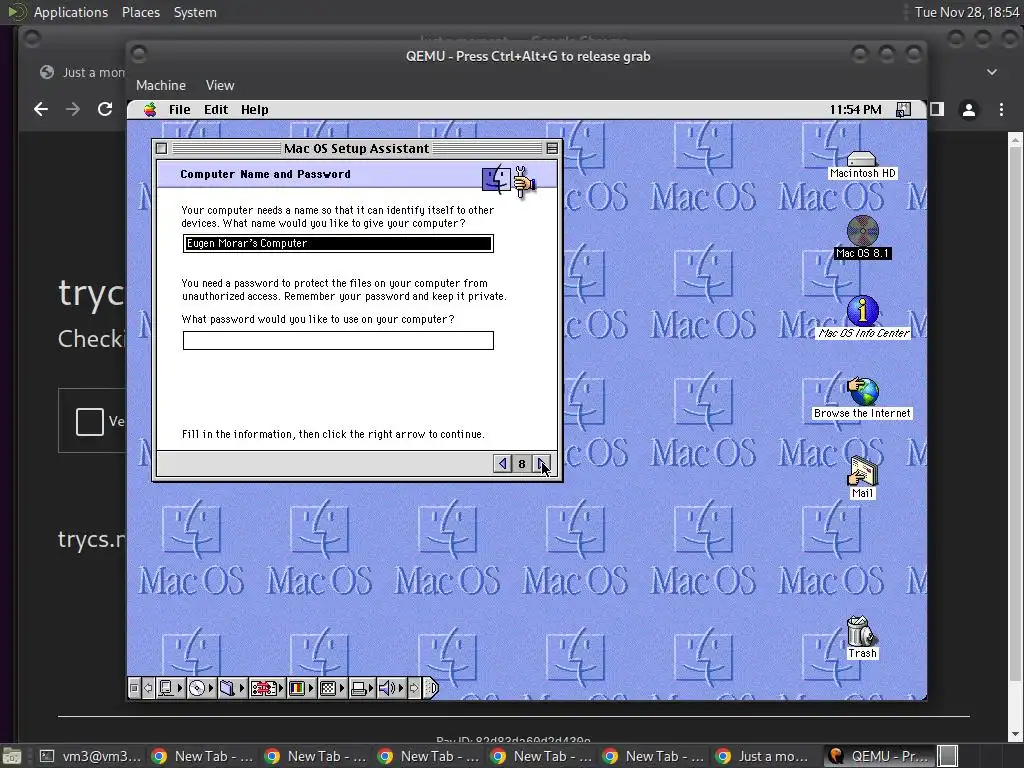Open the Mac OS File menu
Screen dimensions: 1024x768
[x=180, y=110]
